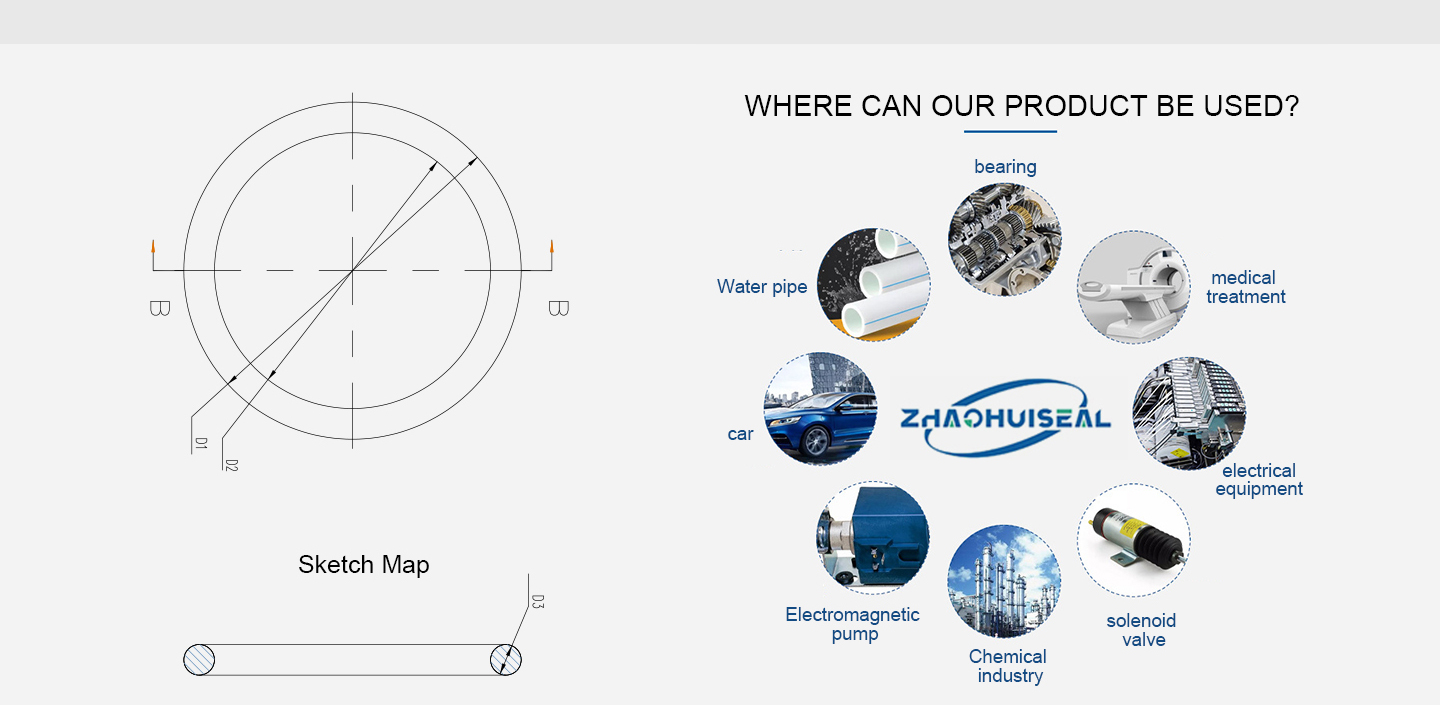Click the ZHAOHUISEAL logo
Screen dimensions: 1440x705
tap(1005, 417)
